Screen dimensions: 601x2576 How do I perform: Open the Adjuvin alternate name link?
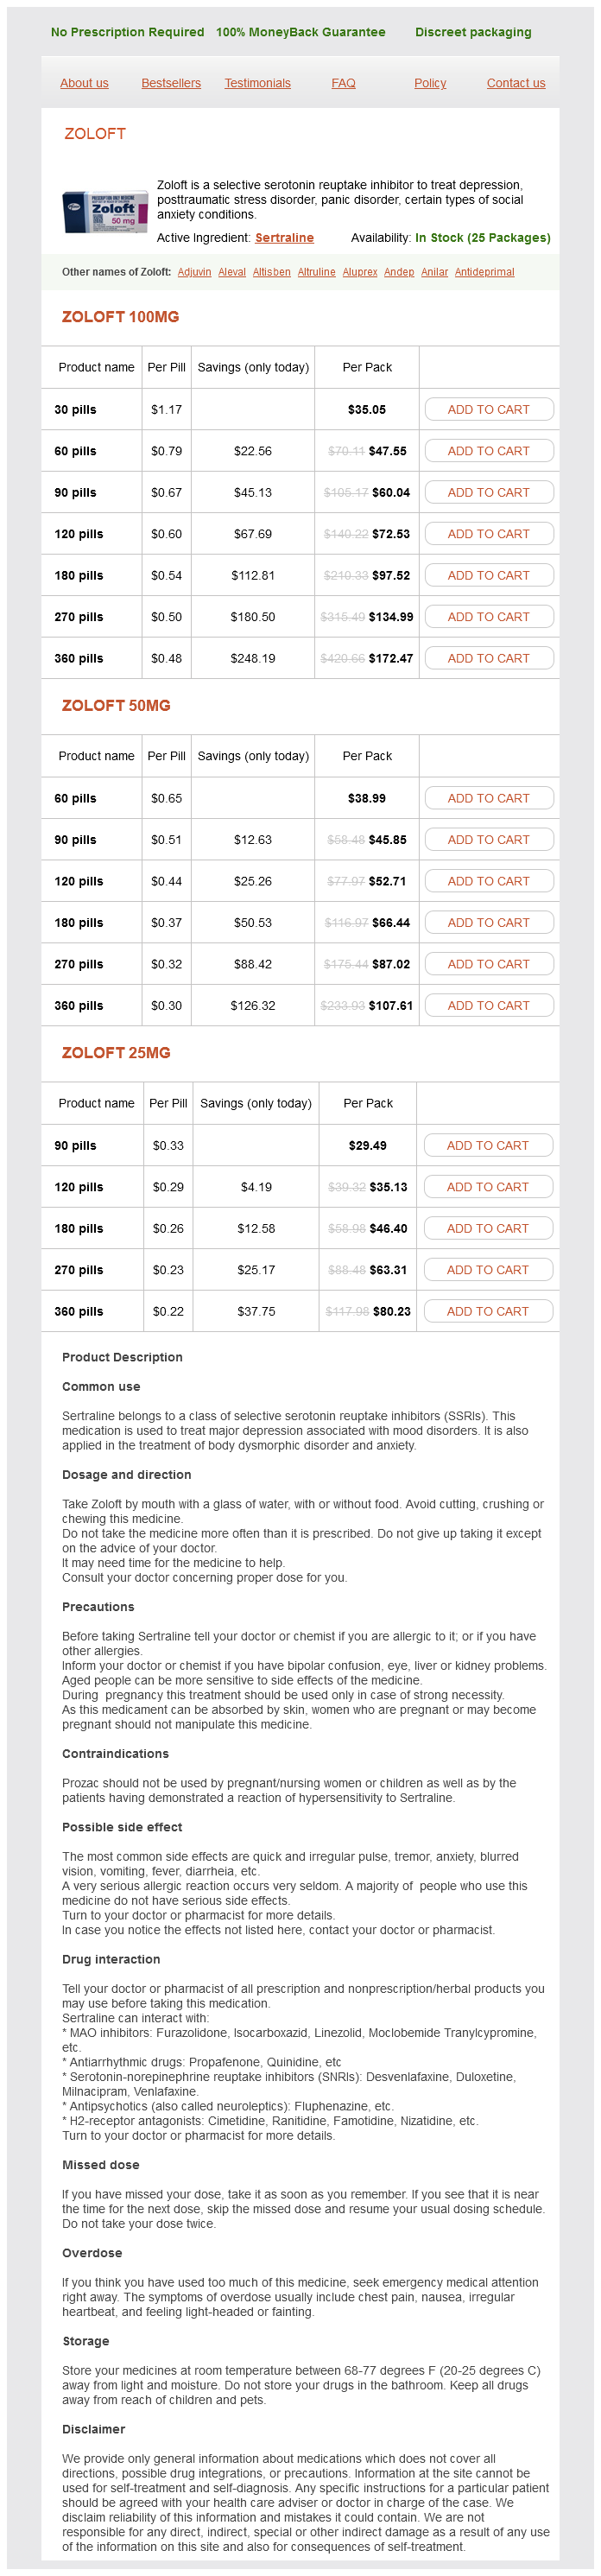[x=194, y=272]
